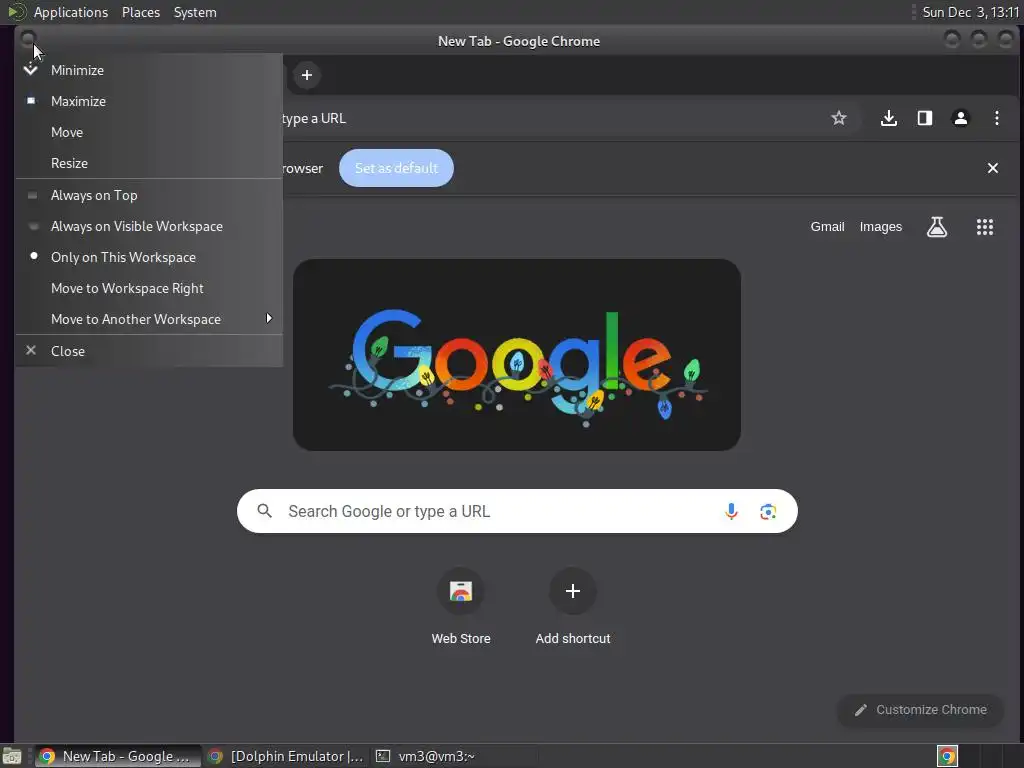Click the Google search box
Viewport: 1024px width, 768px height.
coord(517,511)
